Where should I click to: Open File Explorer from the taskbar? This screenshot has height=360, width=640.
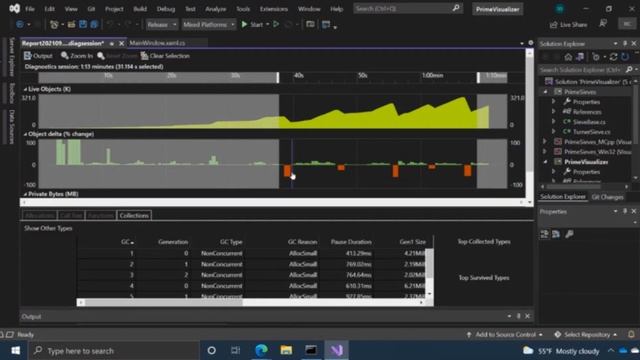click(x=286, y=350)
